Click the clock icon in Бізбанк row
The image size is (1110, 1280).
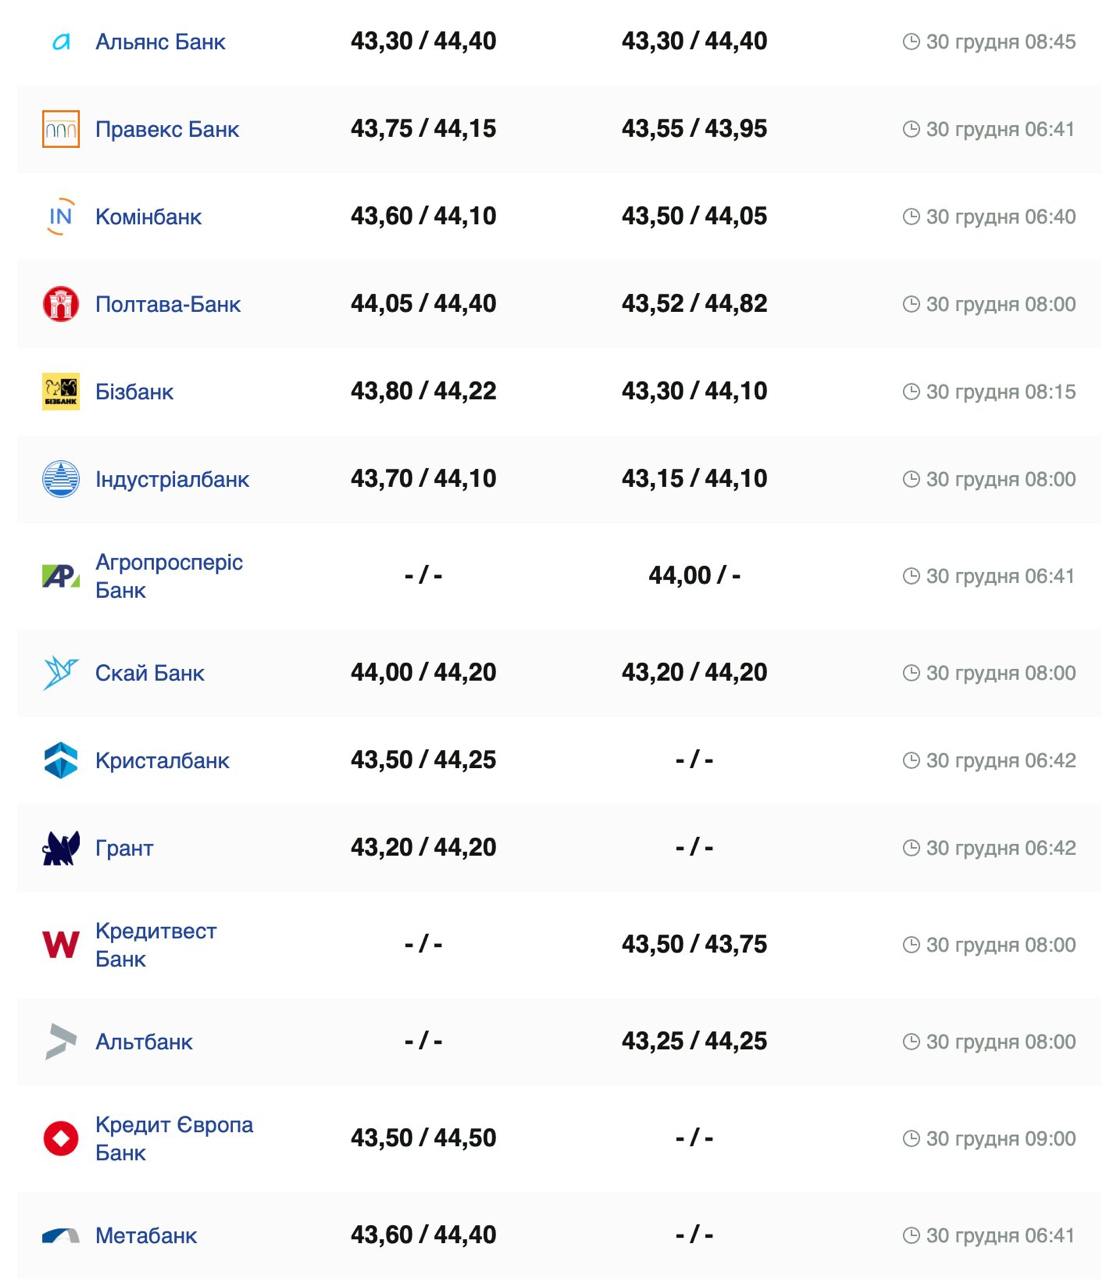tap(911, 392)
